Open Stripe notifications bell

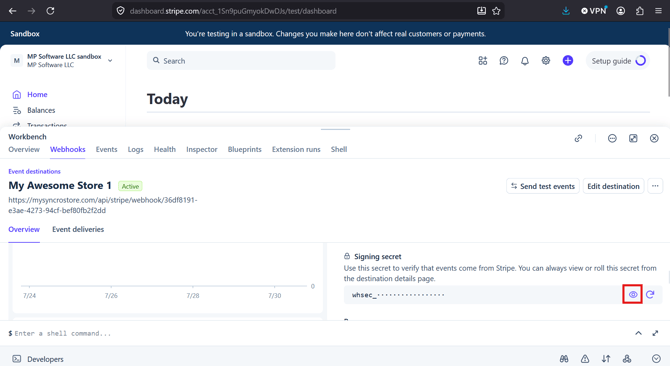[525, 61]
